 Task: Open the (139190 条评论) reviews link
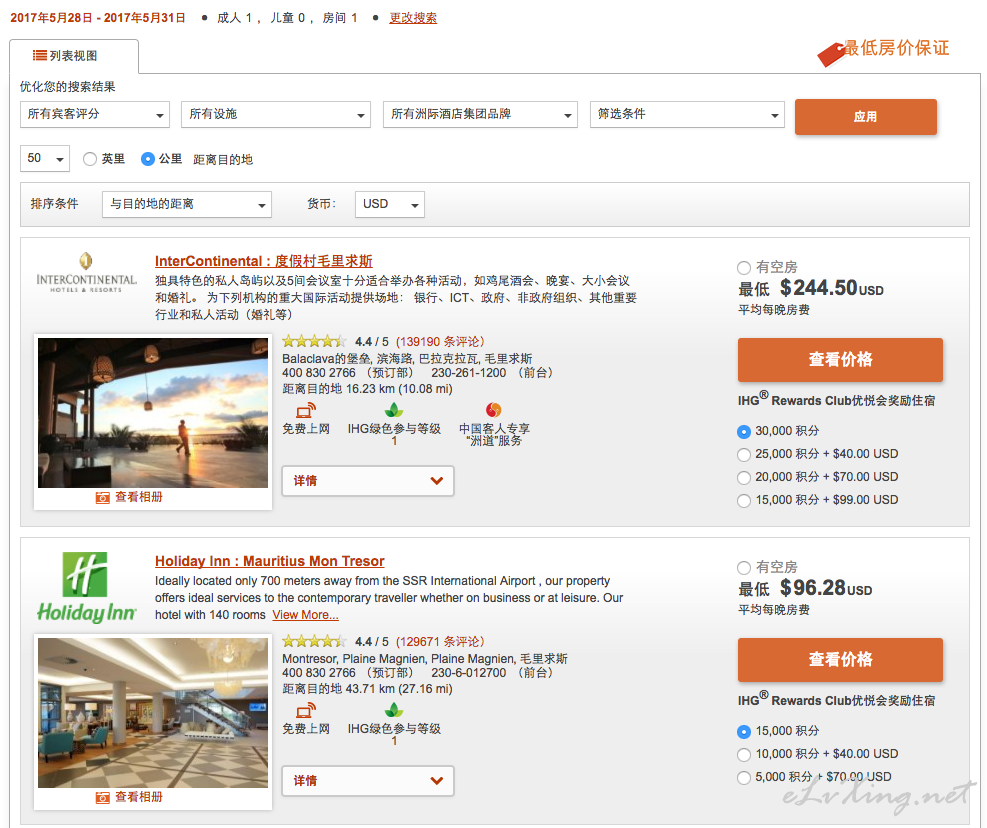[441, 342]
